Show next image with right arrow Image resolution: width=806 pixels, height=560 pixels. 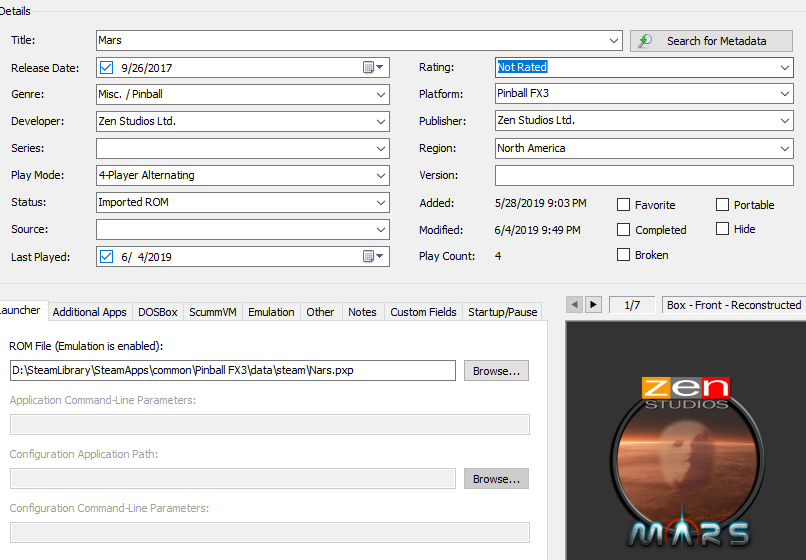pyautogui.click(x=593, y=304)
